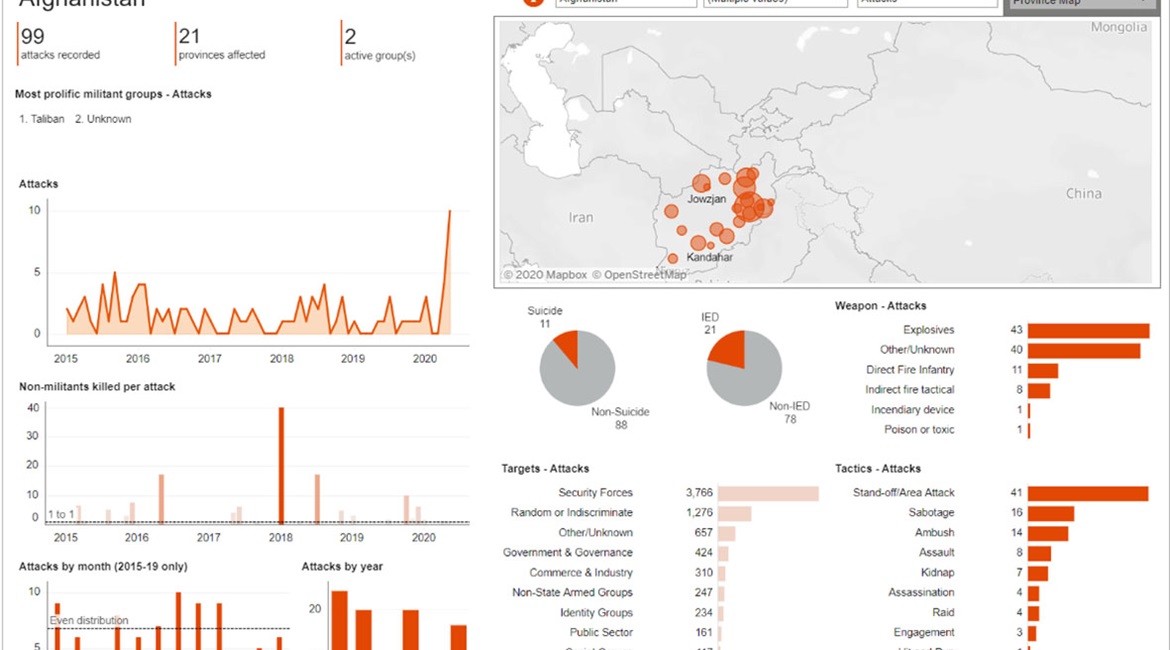
Task: Click the 'Attacks by month (2015-19 only)' title
Action: [x=103, y=566]
